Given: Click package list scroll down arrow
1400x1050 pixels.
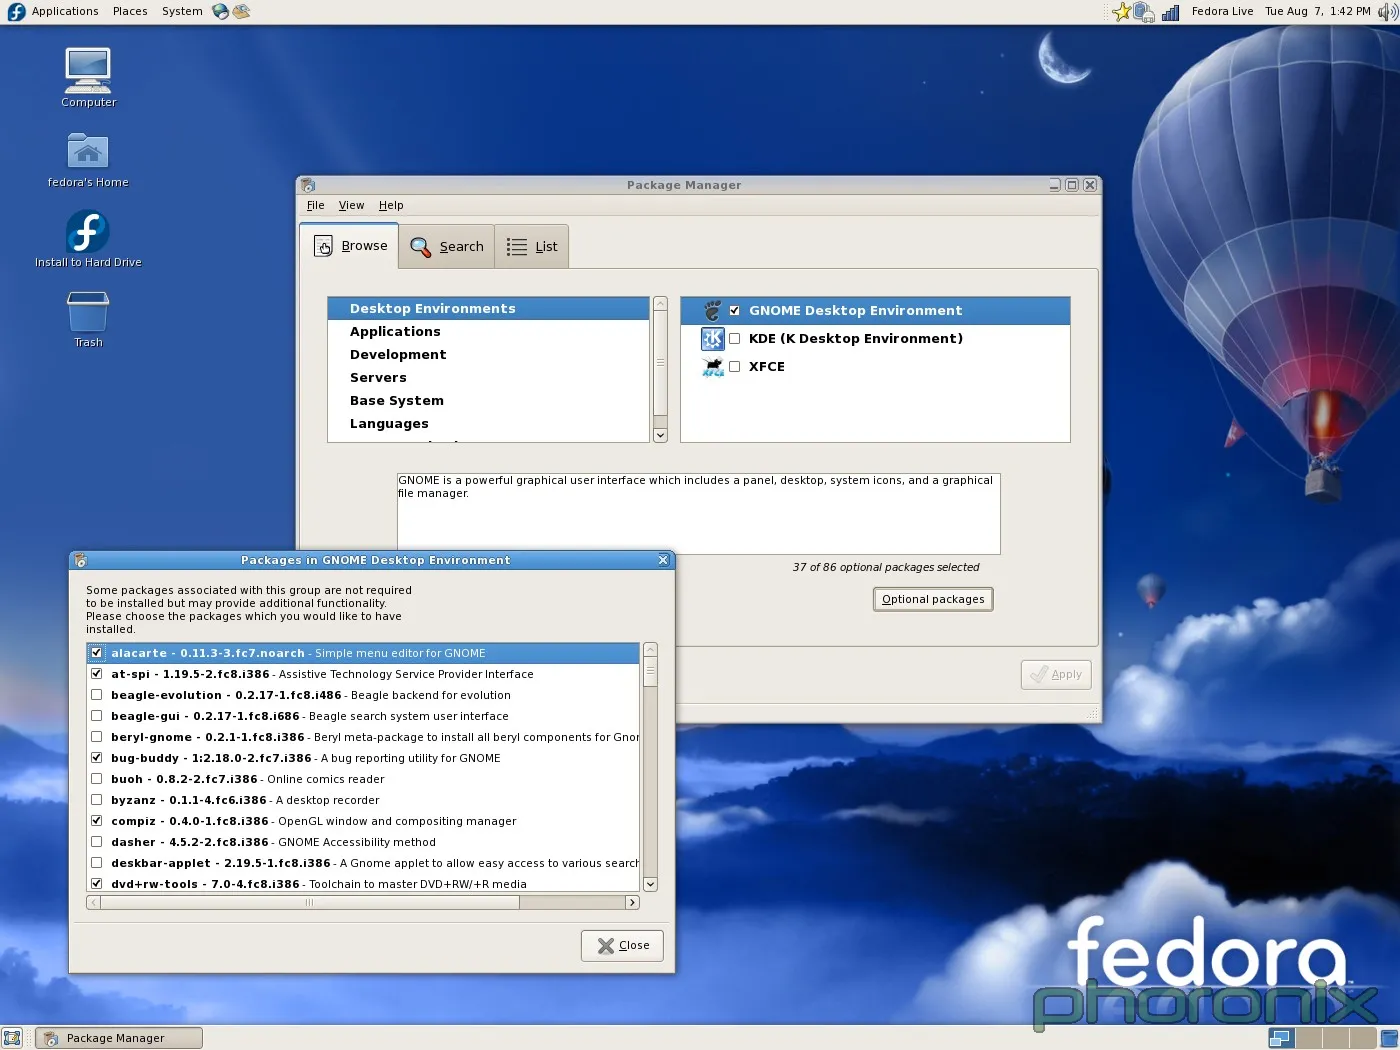Looking at the screenshot, I should [x=650, y=884].
